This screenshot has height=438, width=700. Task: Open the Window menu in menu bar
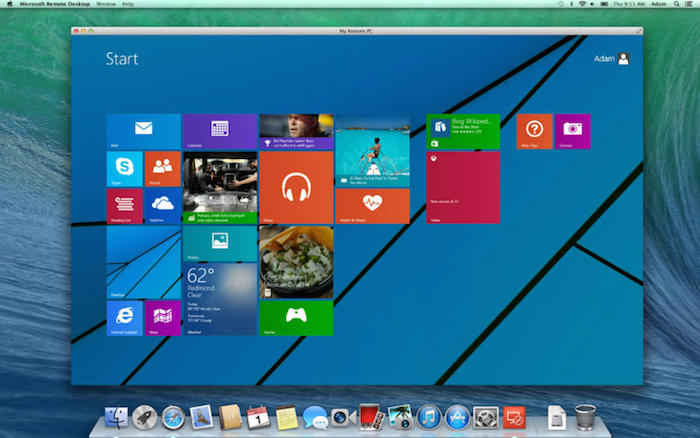click(x=105, y=4)
